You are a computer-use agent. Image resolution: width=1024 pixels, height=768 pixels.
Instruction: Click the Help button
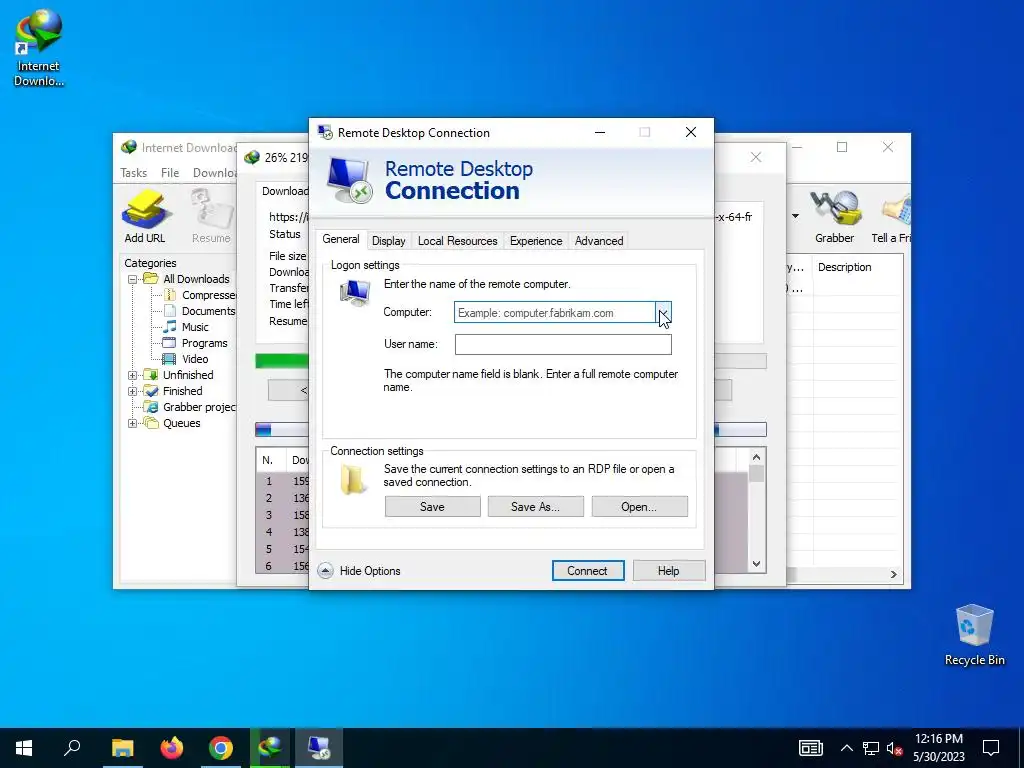click(x=668, y=571)
